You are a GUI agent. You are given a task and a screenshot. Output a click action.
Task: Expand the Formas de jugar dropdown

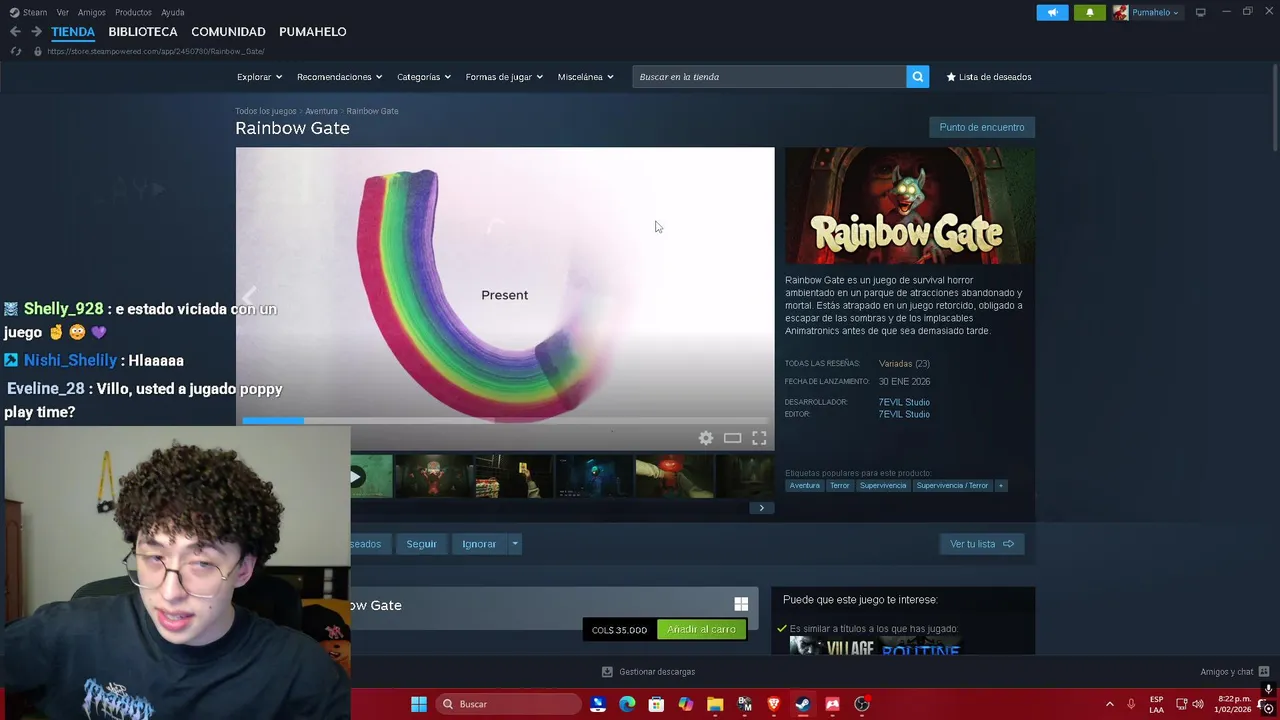pyautogui.click(x=504, y=77)
